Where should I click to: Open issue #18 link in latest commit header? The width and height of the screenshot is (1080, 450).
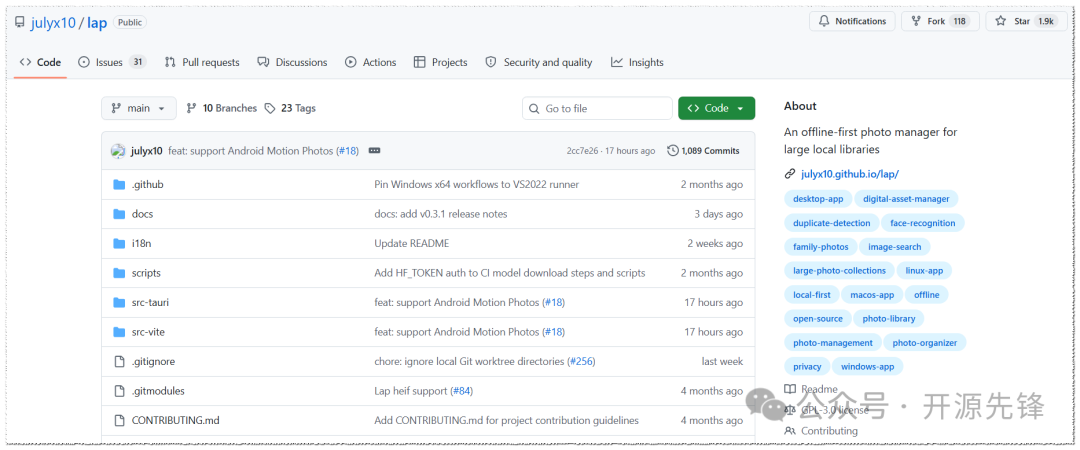(x=348, y=151)
